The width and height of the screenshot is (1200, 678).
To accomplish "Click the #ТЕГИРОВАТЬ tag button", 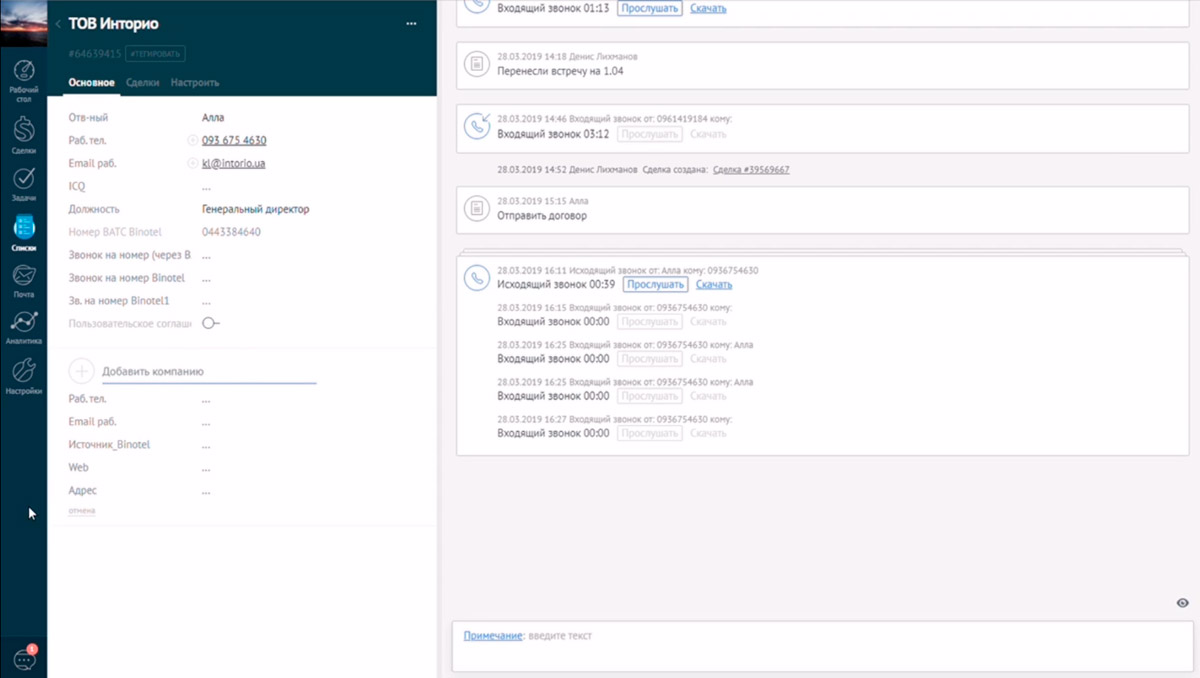I will 155,54.
